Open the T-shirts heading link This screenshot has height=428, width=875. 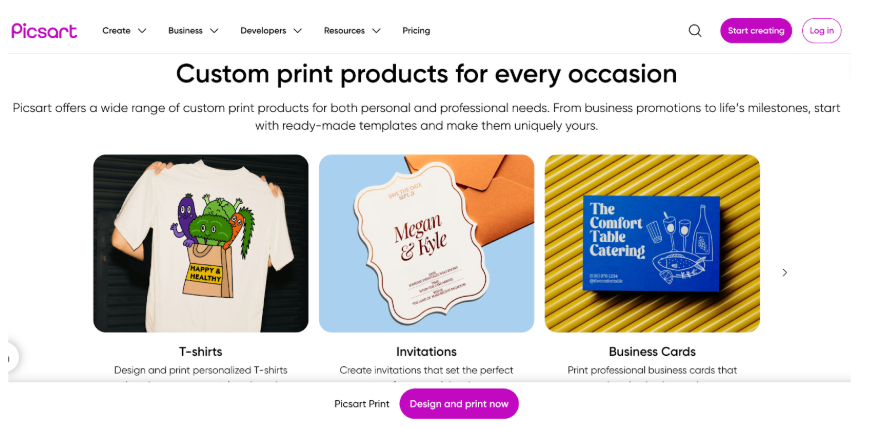click(x=201, y=352)
